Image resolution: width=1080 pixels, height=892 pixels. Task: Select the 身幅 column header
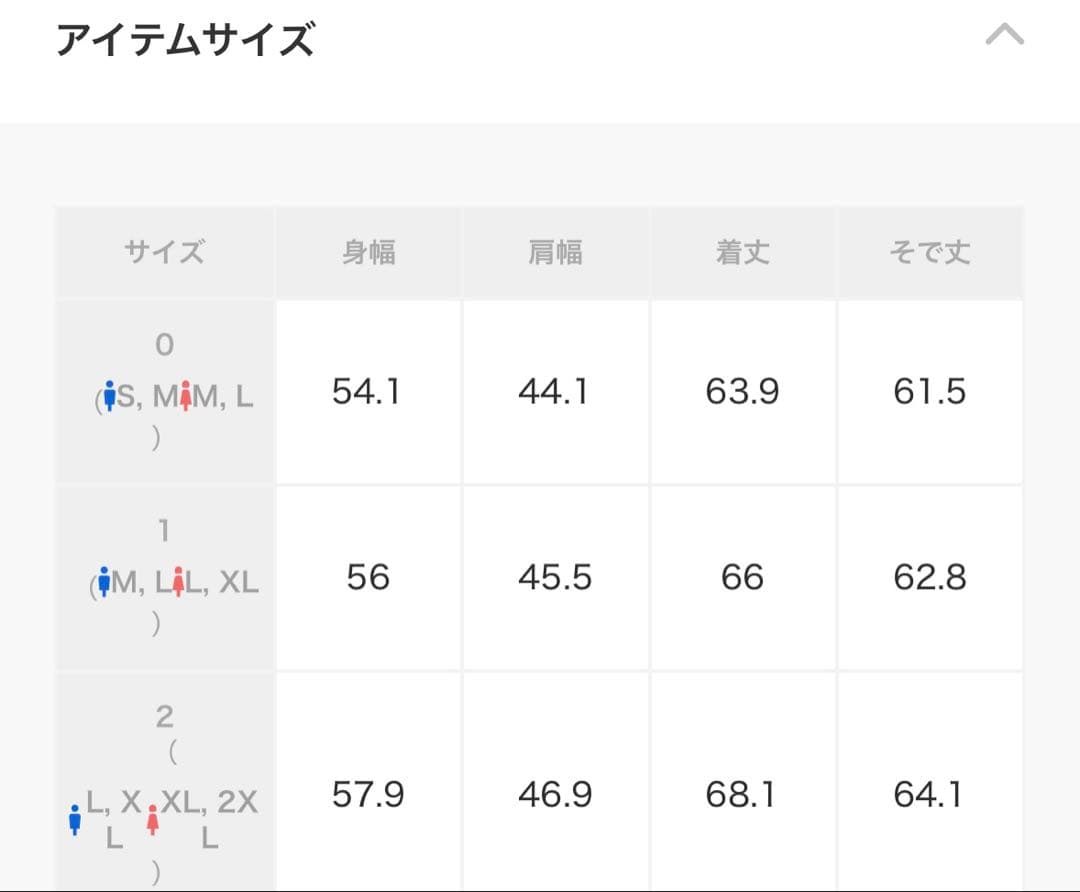(x=368, y=252)
